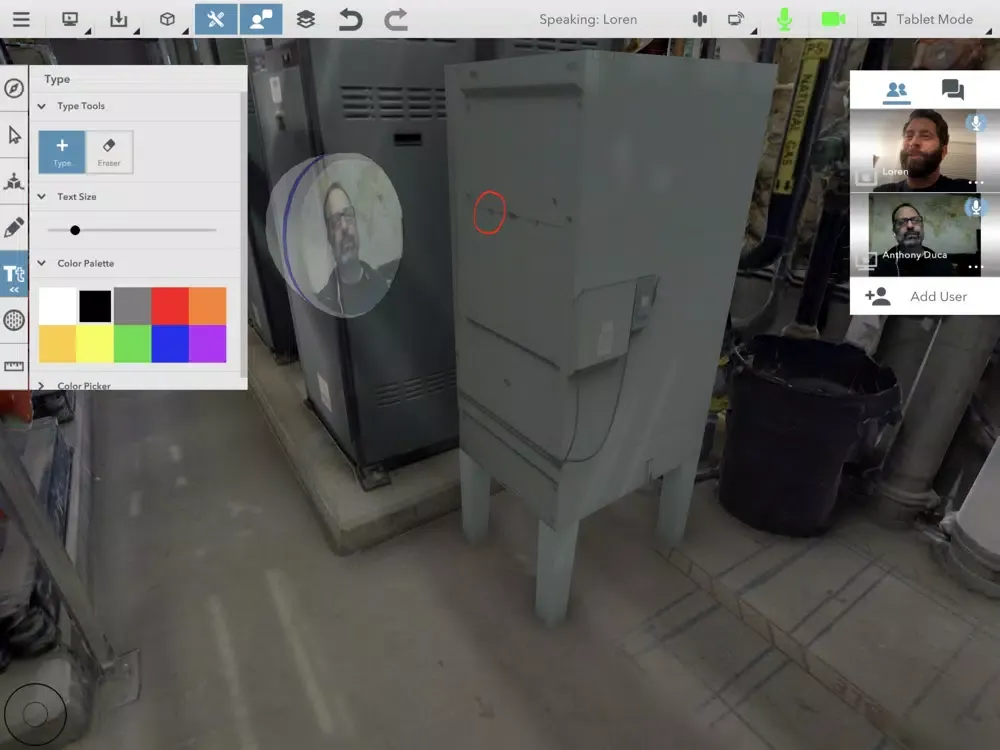Redo the last action
This screenshot has height=750, width=1000.
(395, 19)
